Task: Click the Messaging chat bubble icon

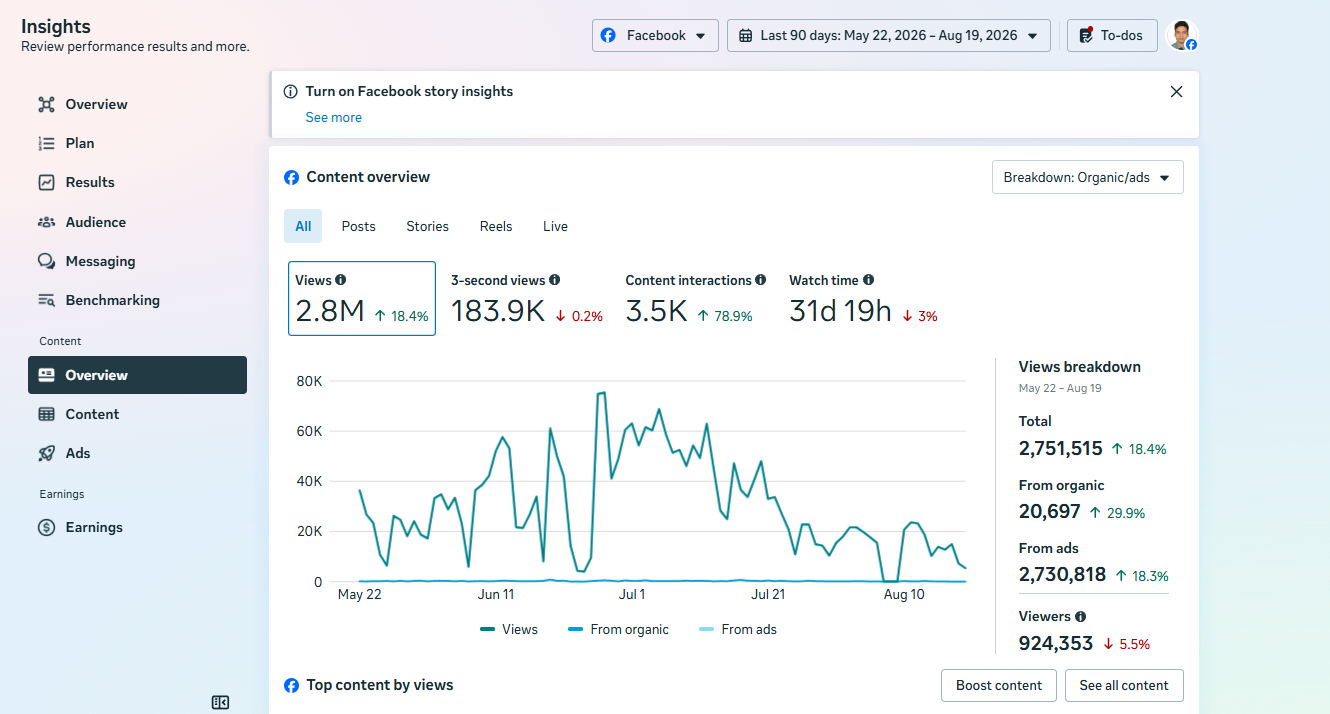Action: coord(46,261)
